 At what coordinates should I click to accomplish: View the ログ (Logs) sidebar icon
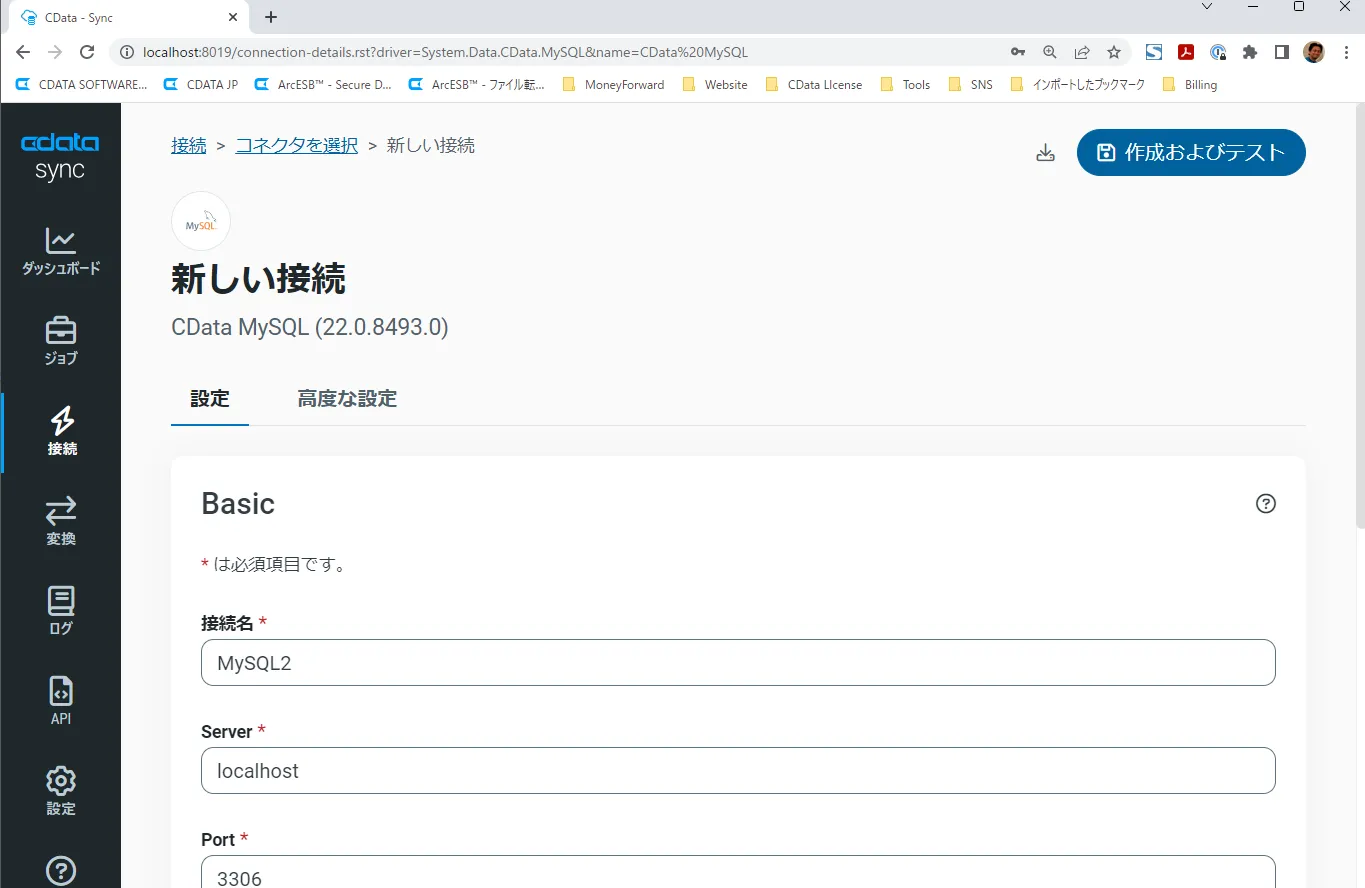click(60, 610)
